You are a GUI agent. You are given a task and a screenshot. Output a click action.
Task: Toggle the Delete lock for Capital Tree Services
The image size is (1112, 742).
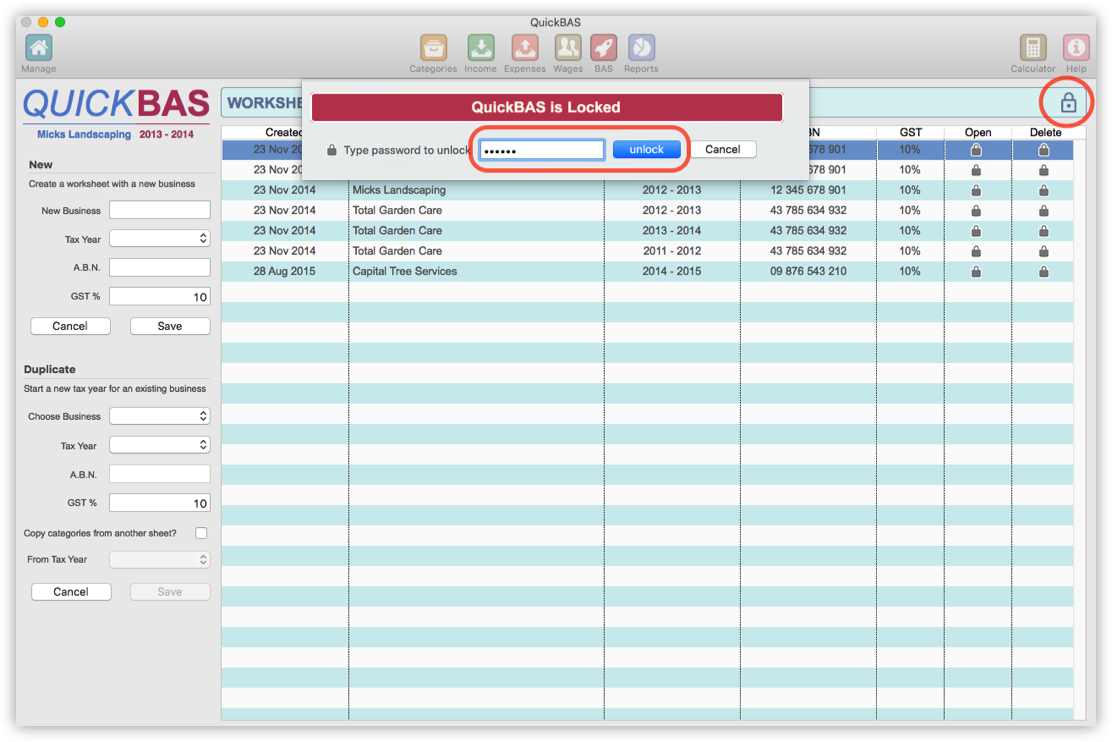point(1043,271)
